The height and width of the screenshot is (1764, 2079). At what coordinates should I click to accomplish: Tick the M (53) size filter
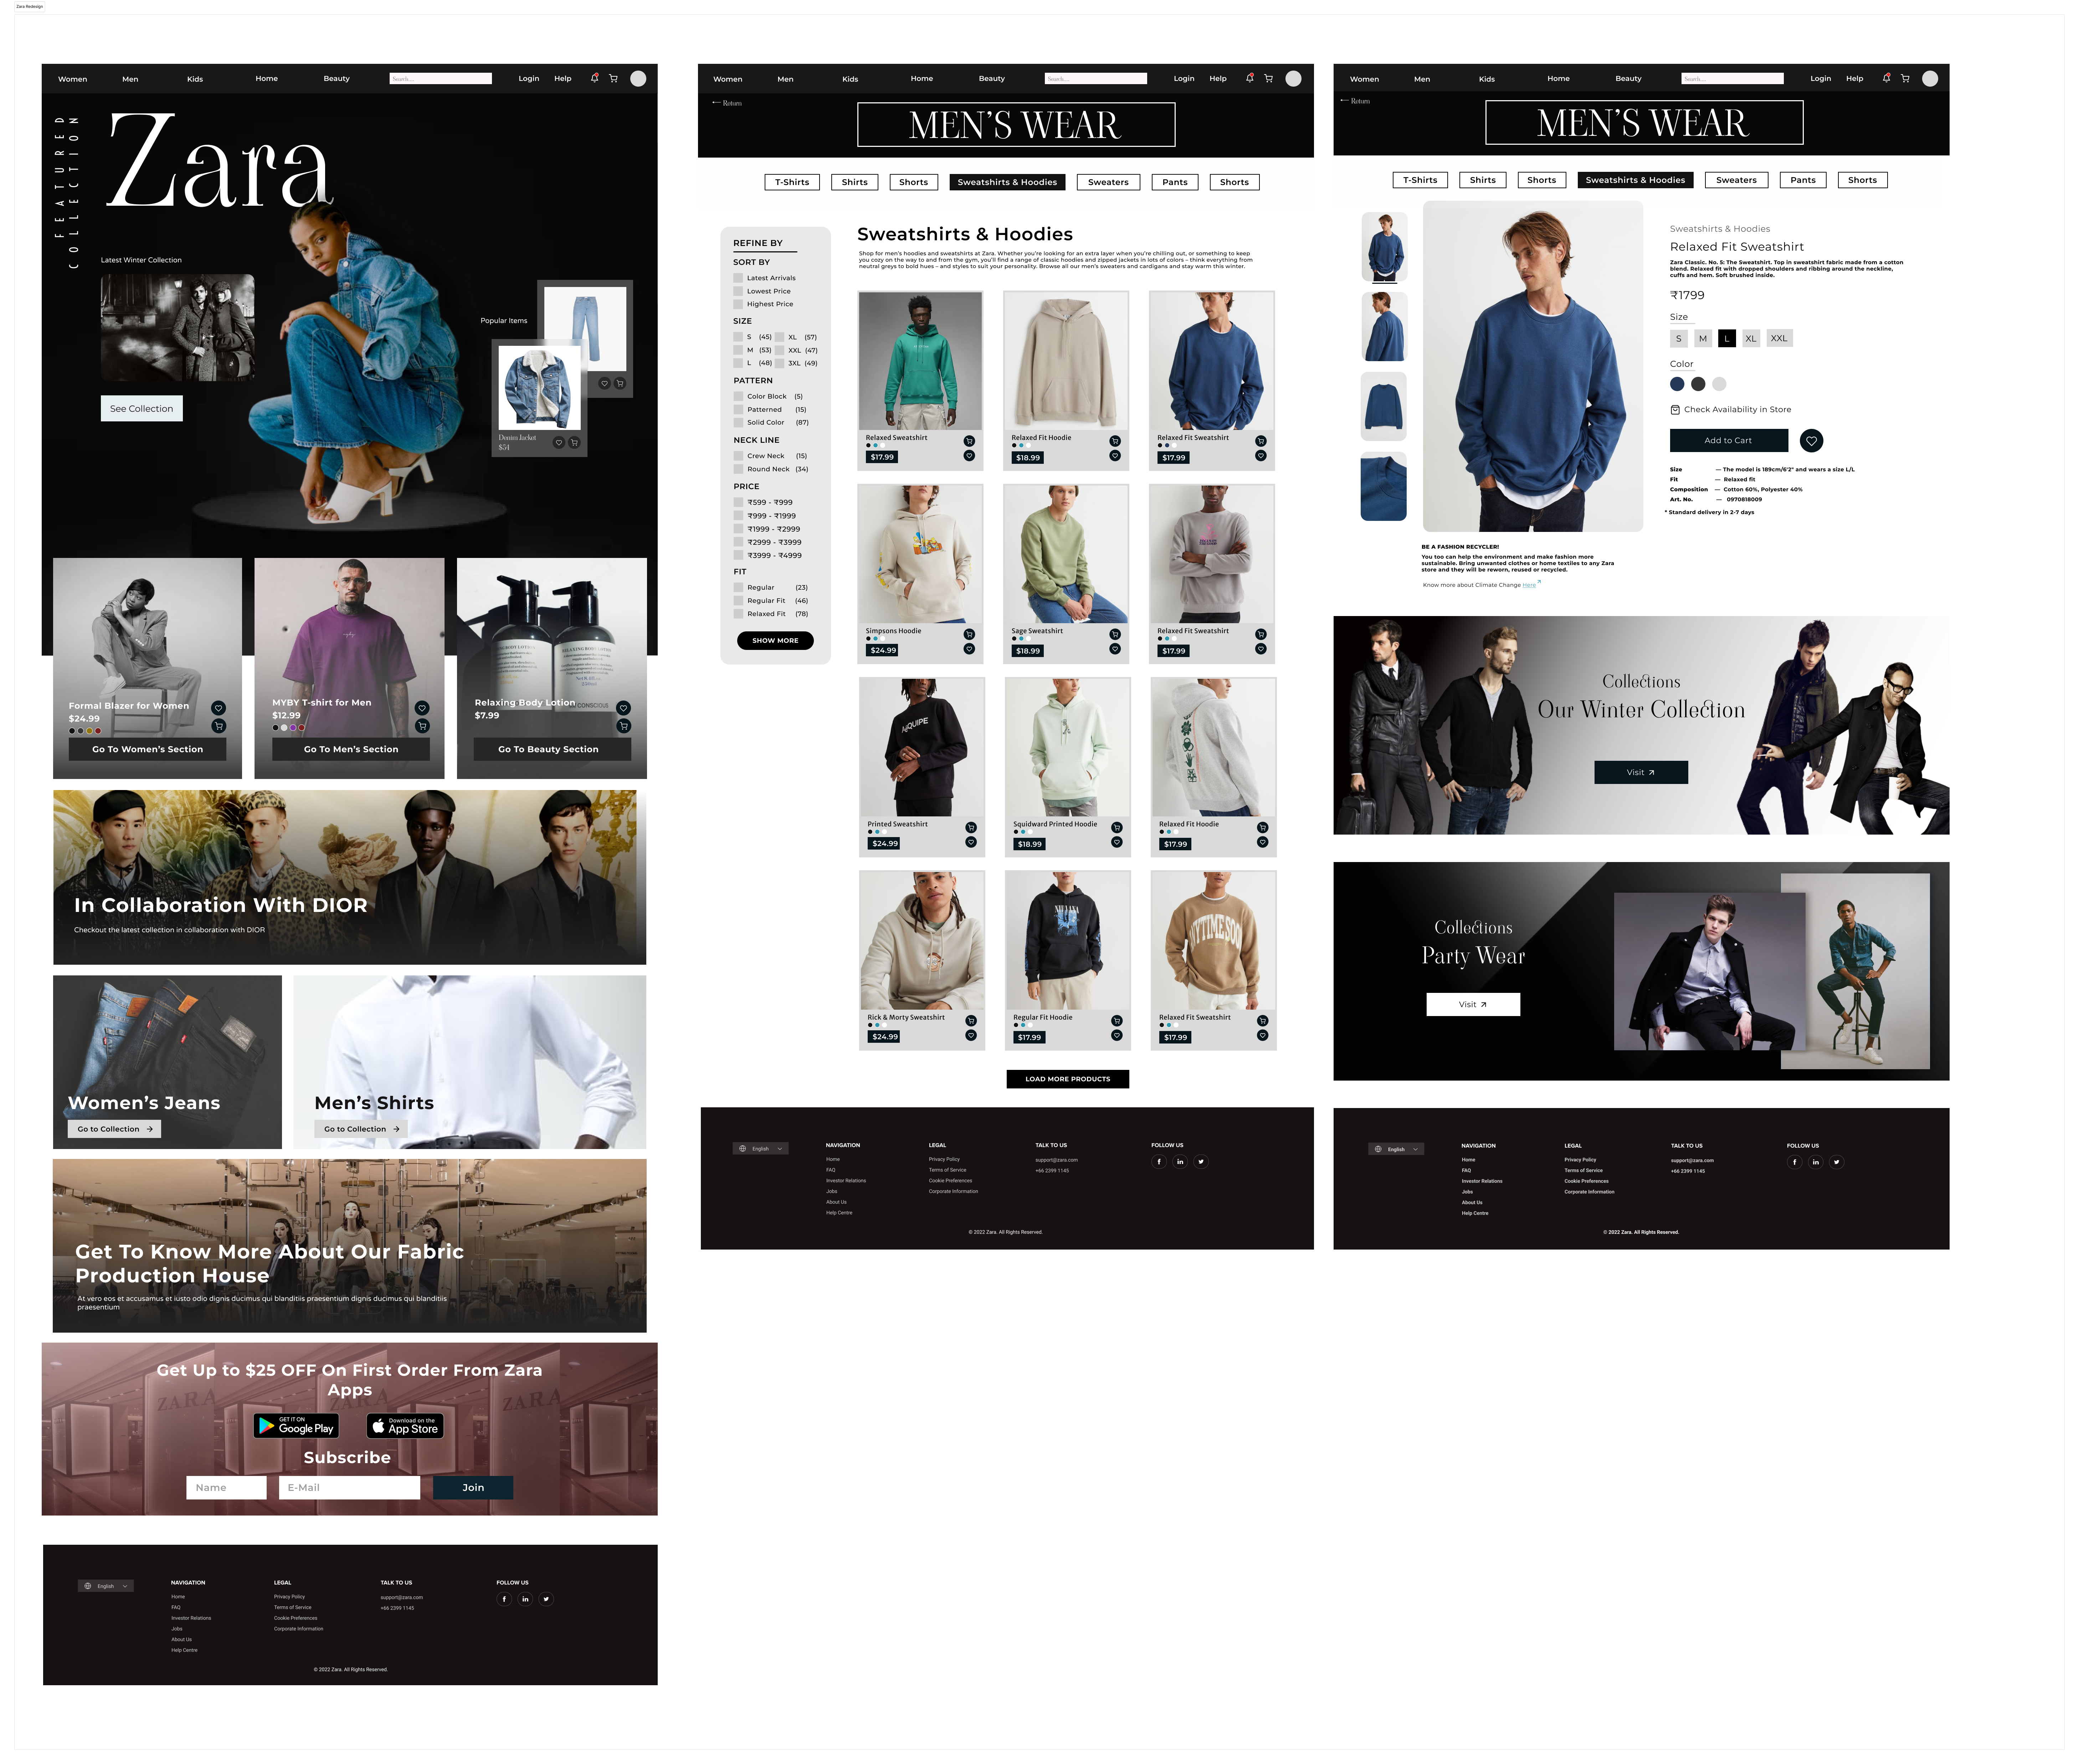click(x=738, y=350)
